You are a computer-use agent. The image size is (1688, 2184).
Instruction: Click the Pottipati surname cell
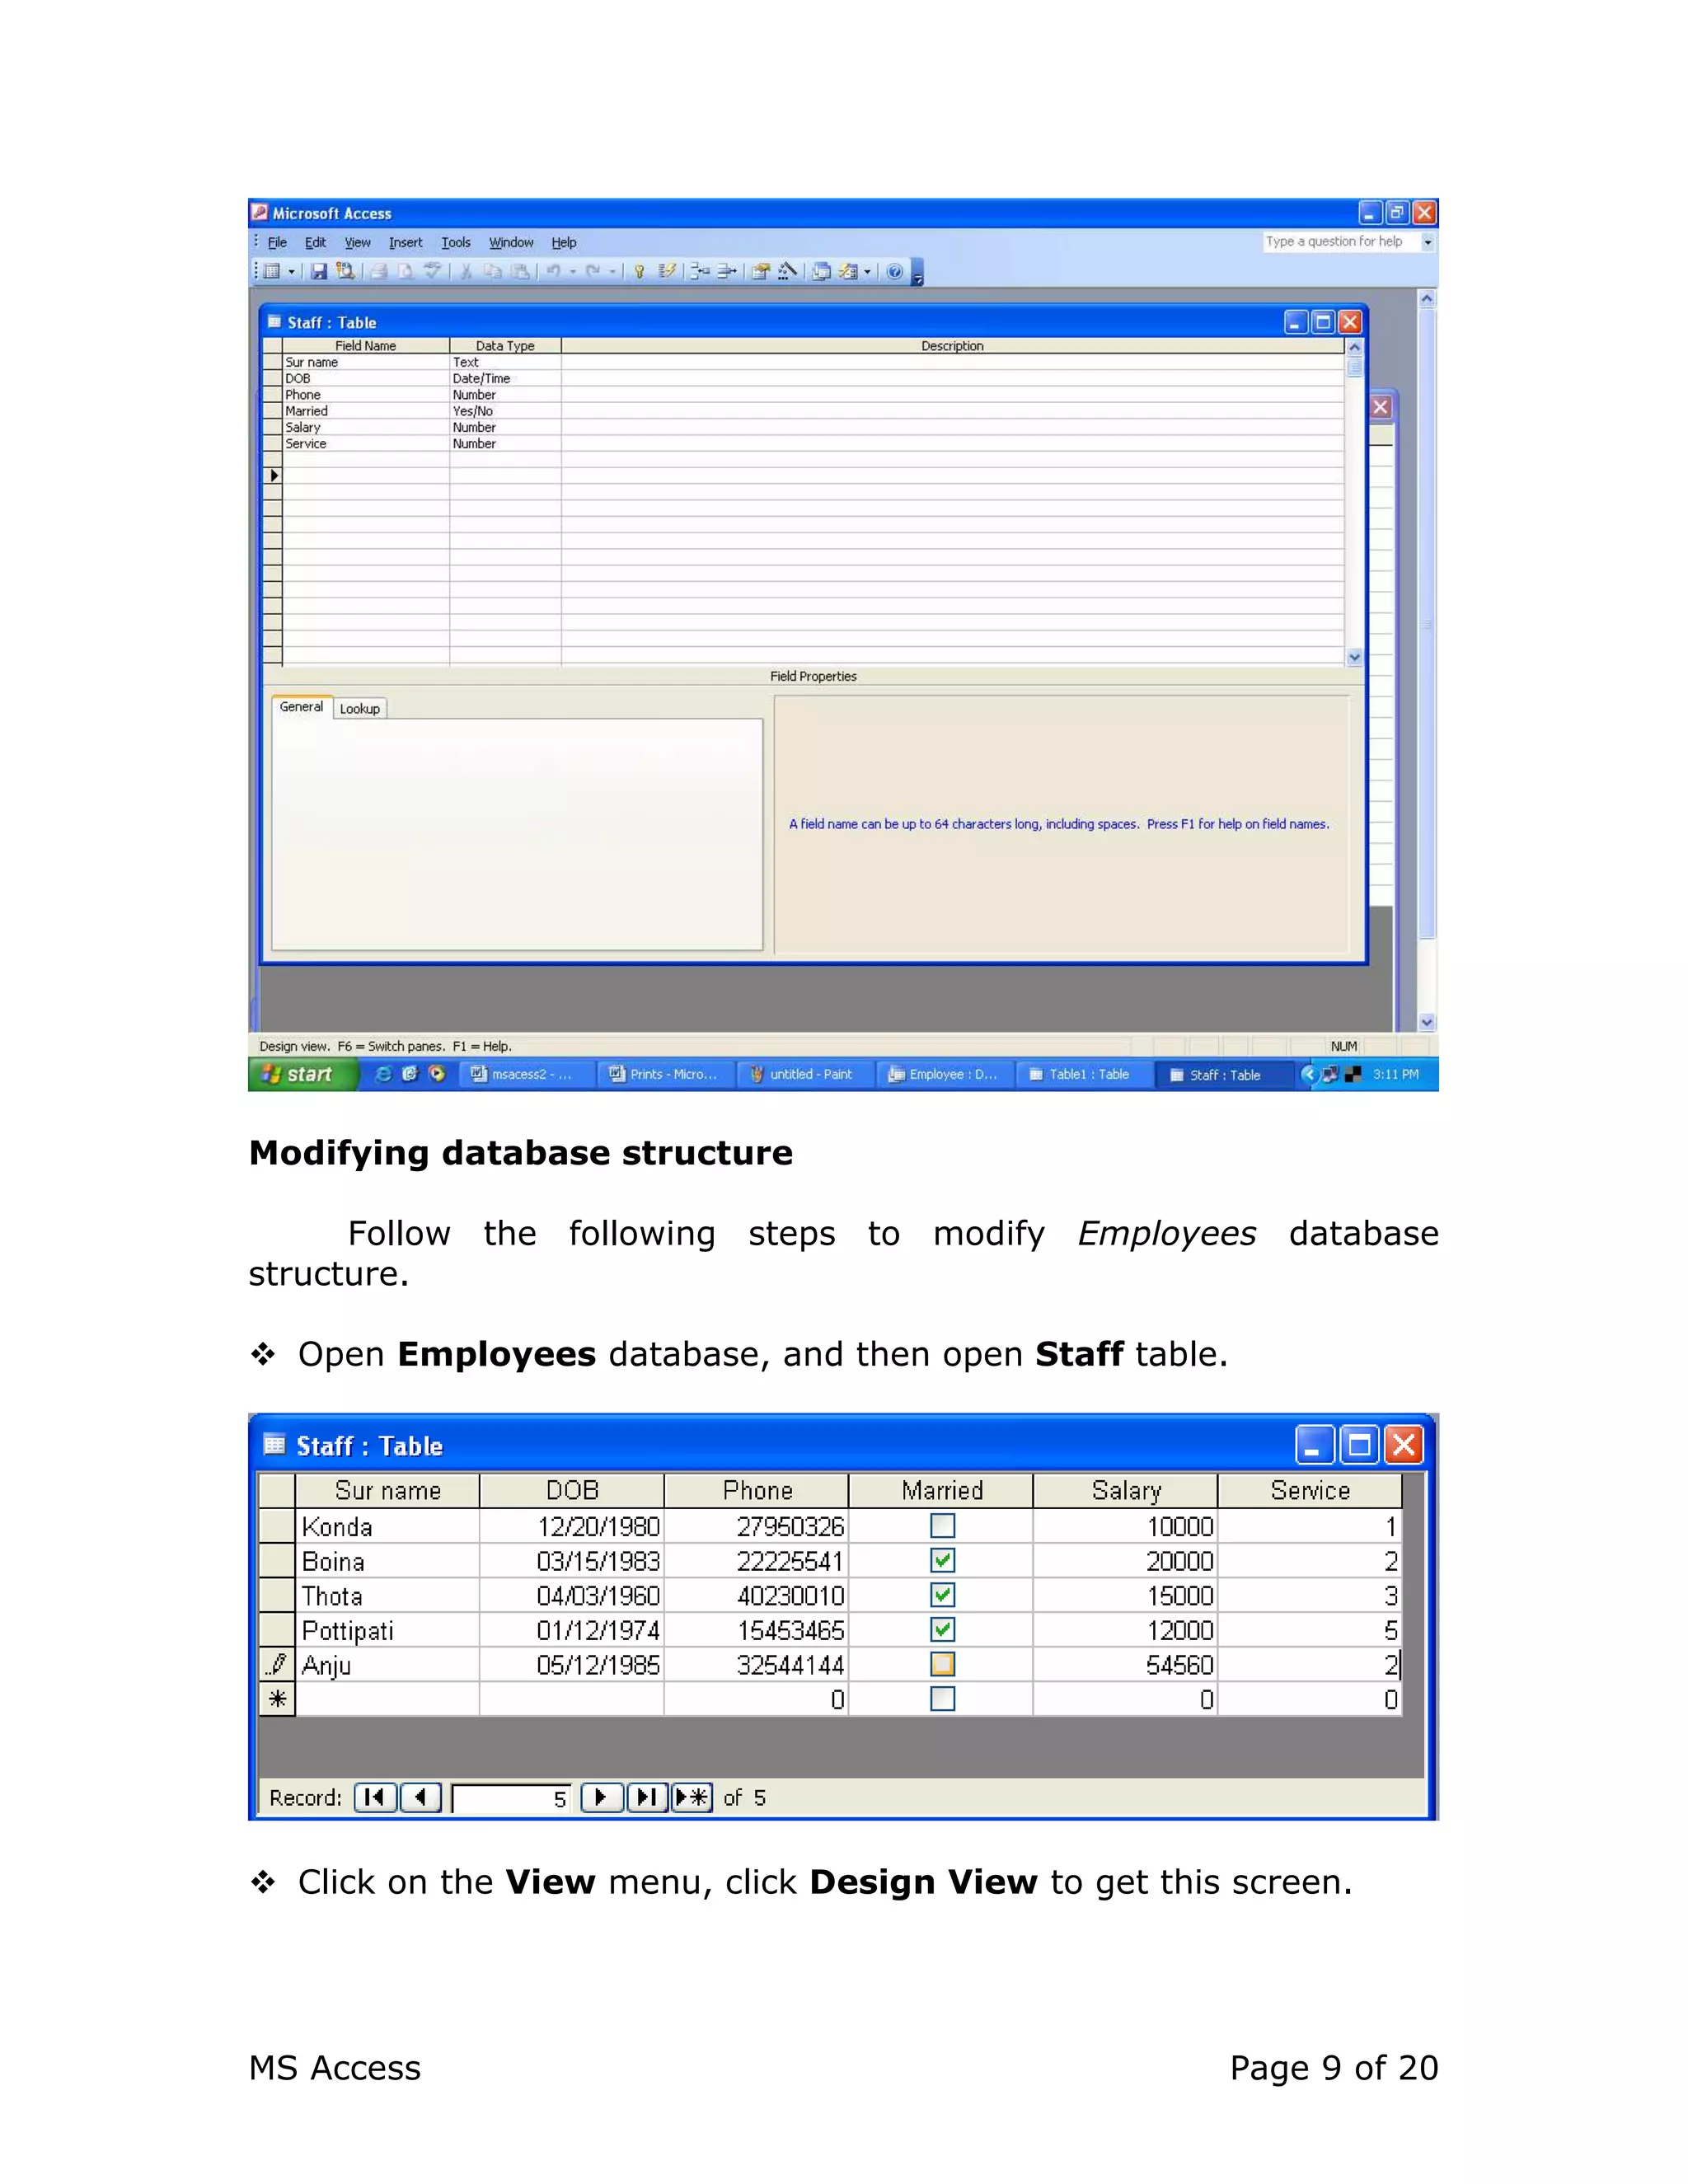coord(387,1630)
